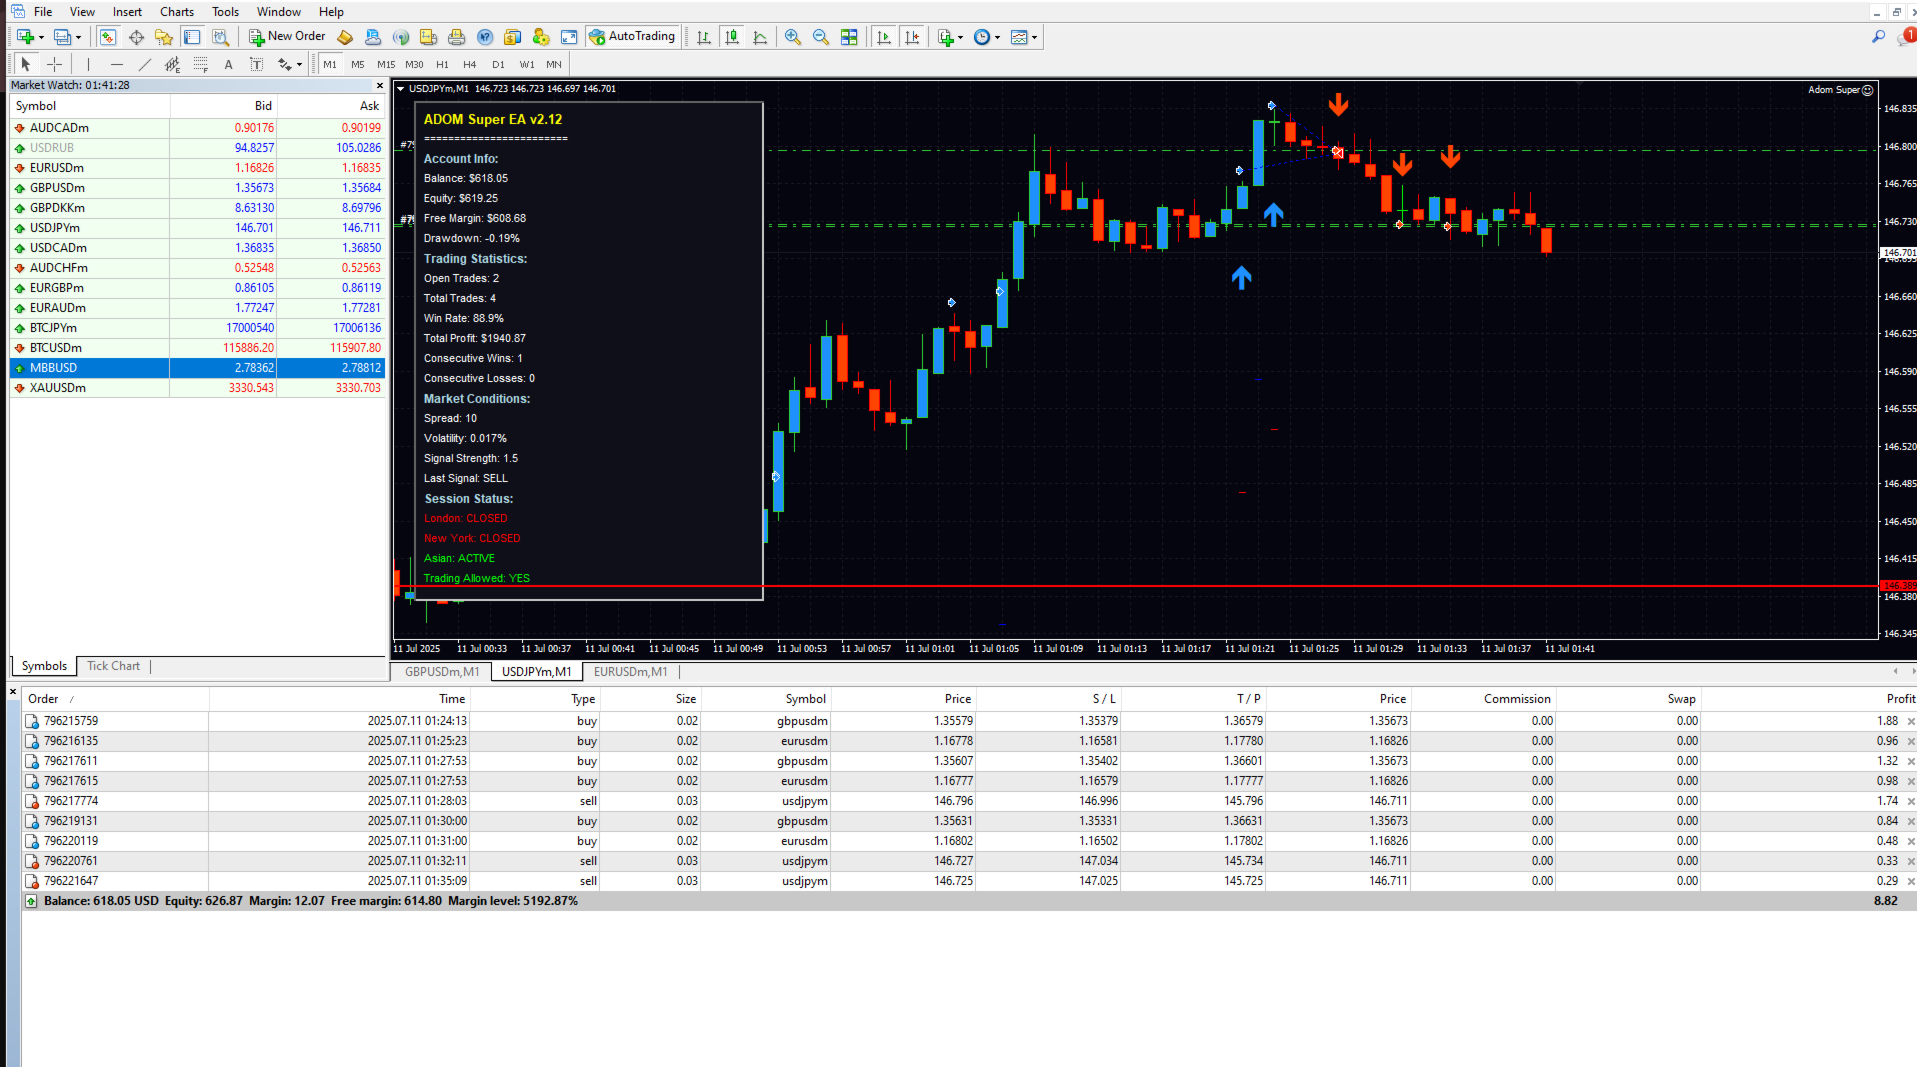
Task: Set timeframe to H4
Action: (x=470, y=64)
